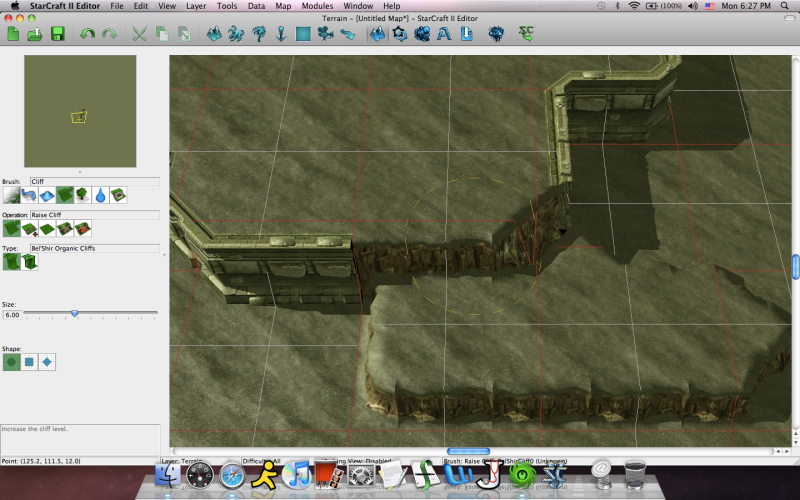Pick the diamond brush shape

[x=47, y=362]
